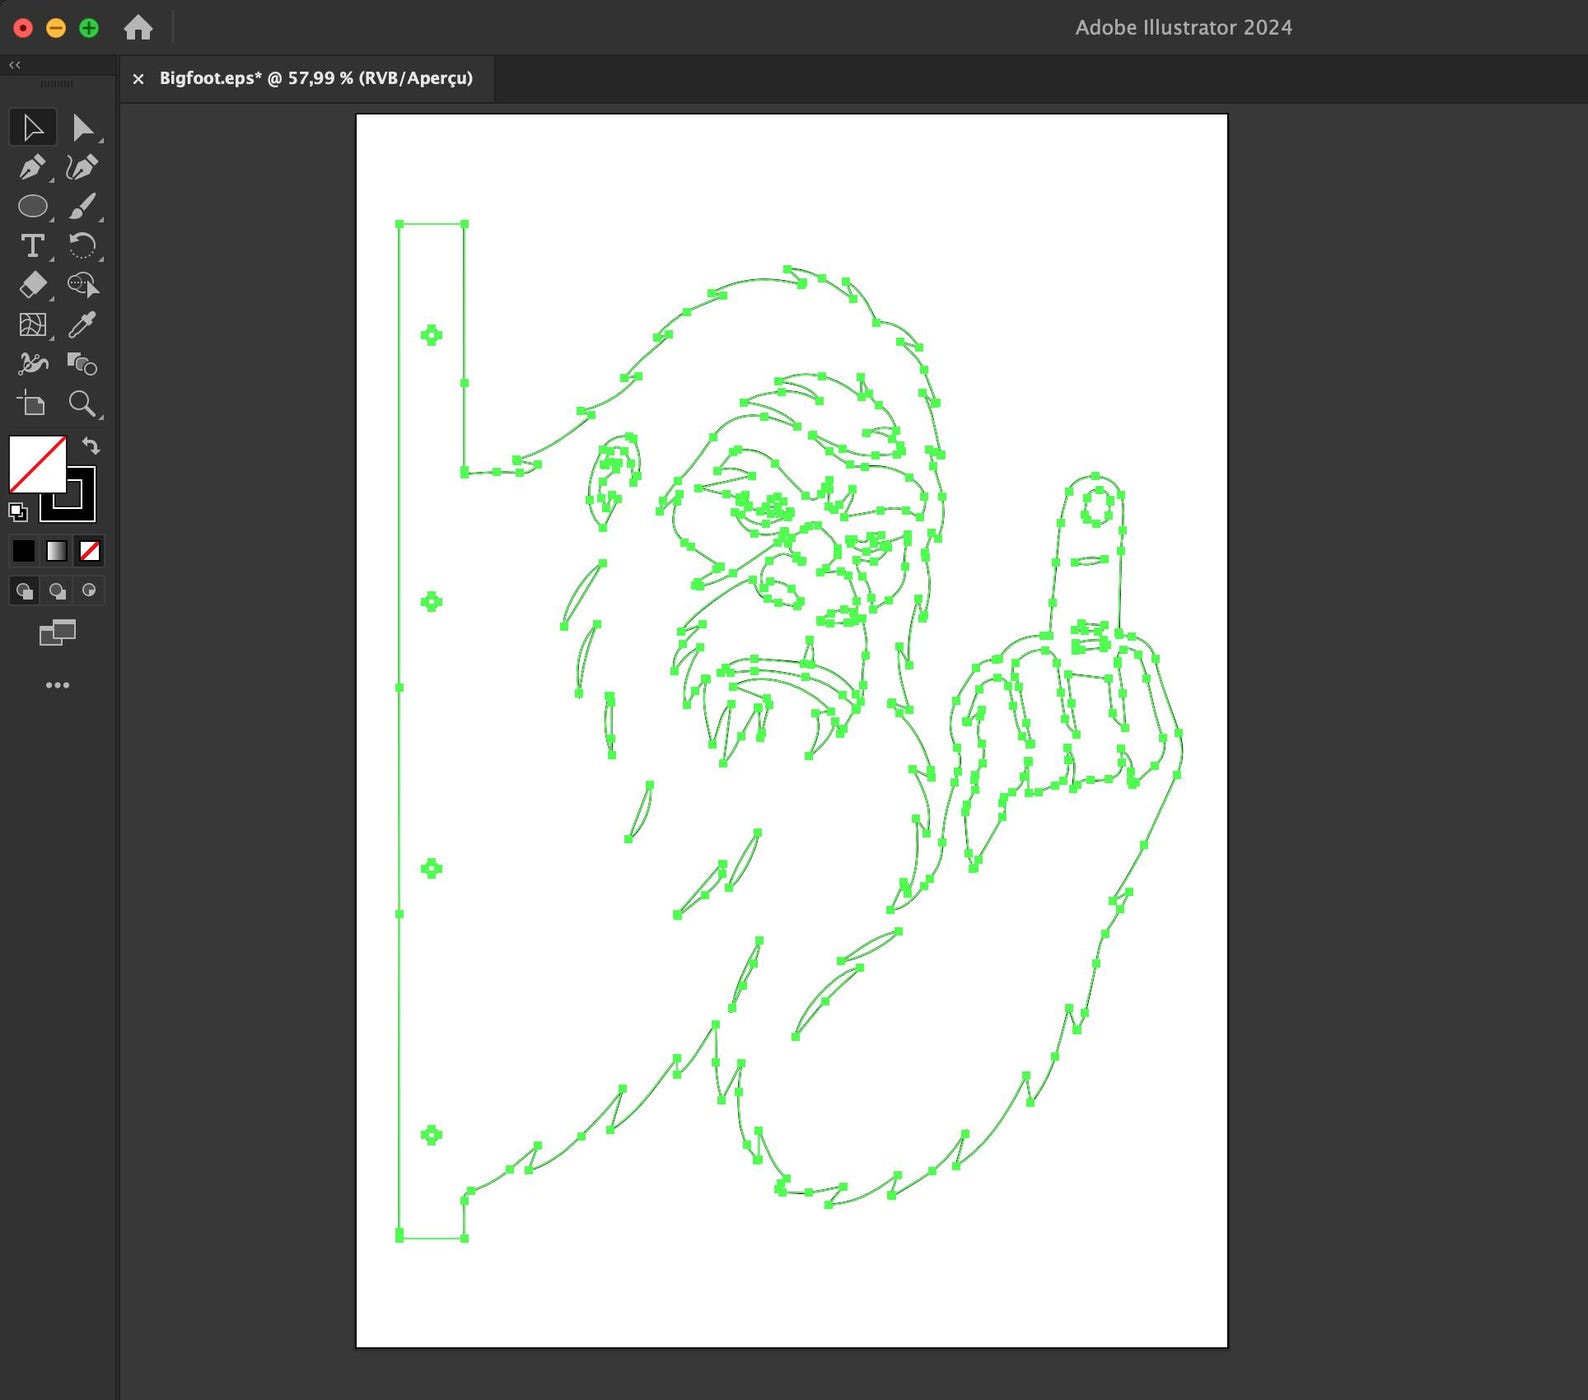Pick the Ellipse tool

pos(32,206)
